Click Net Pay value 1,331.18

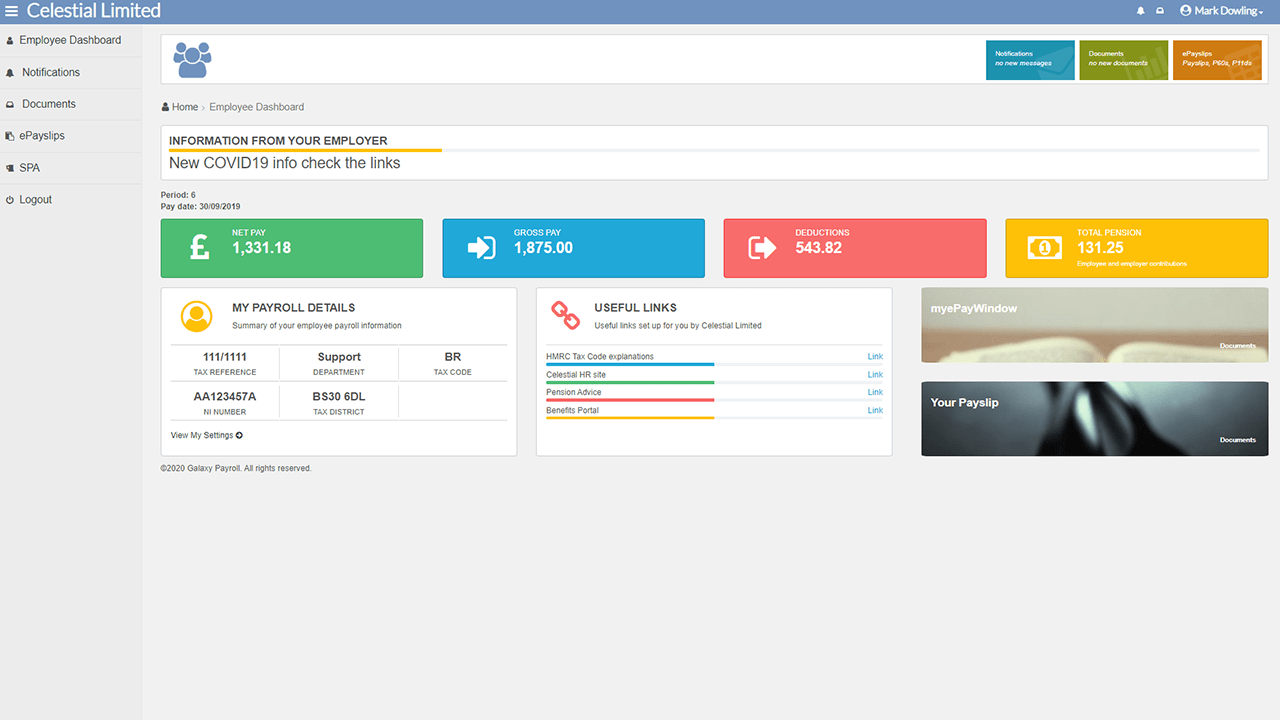click(x=262, y=248)
